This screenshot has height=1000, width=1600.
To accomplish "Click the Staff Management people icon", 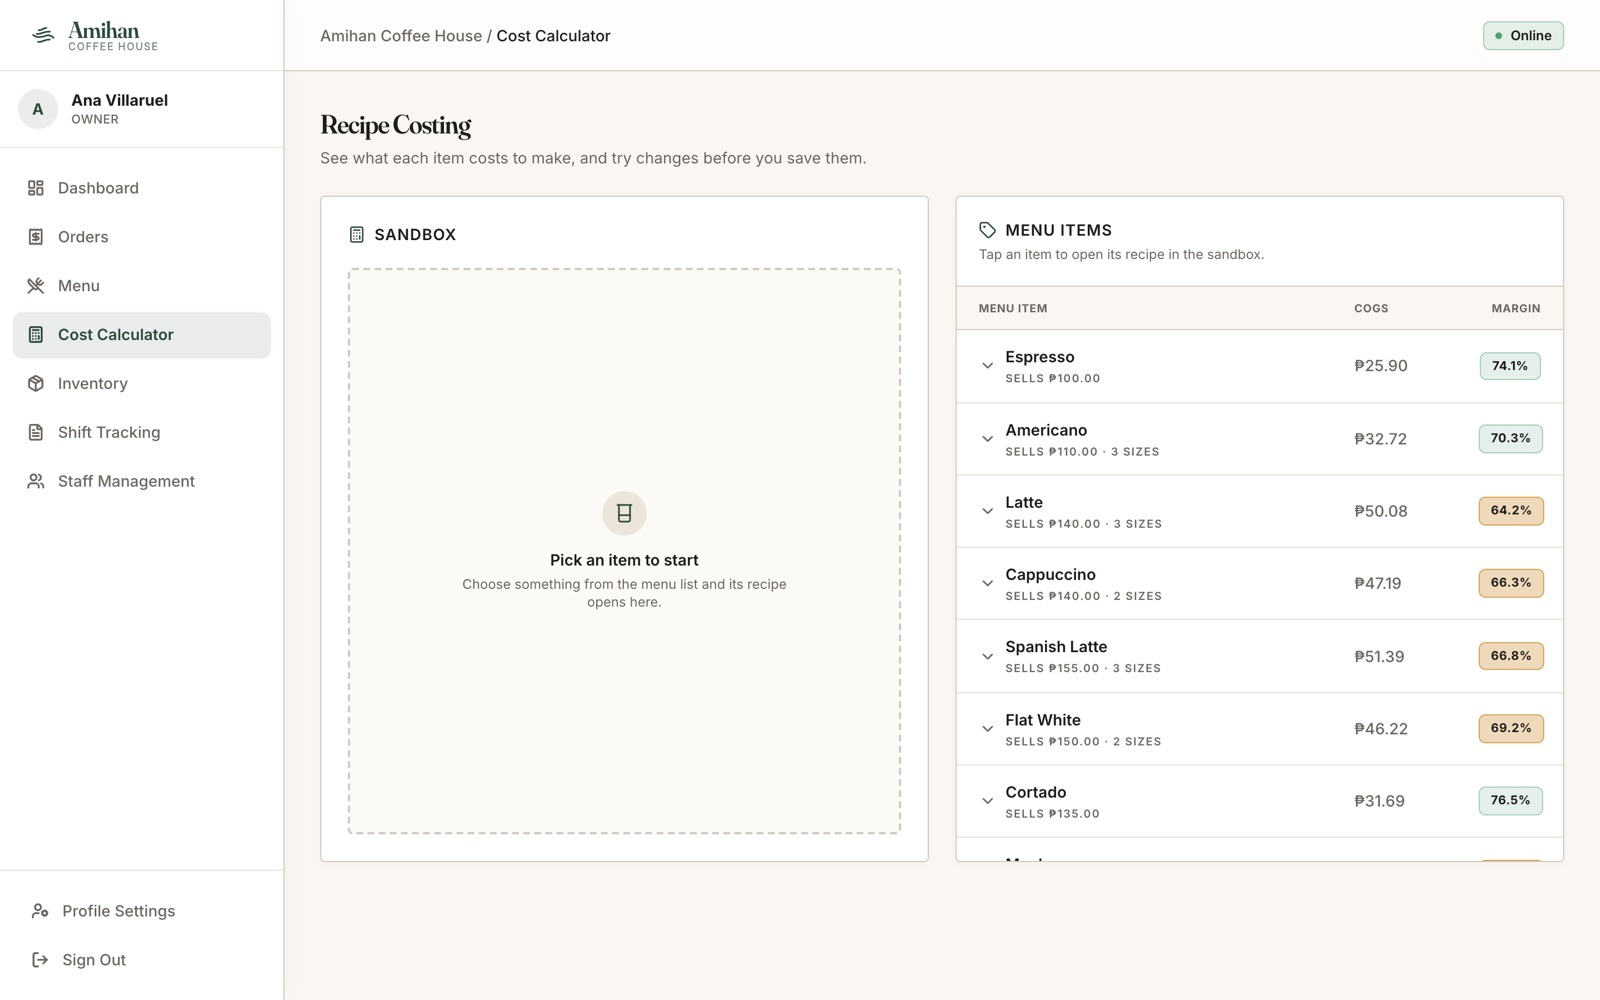I will 36,481.
